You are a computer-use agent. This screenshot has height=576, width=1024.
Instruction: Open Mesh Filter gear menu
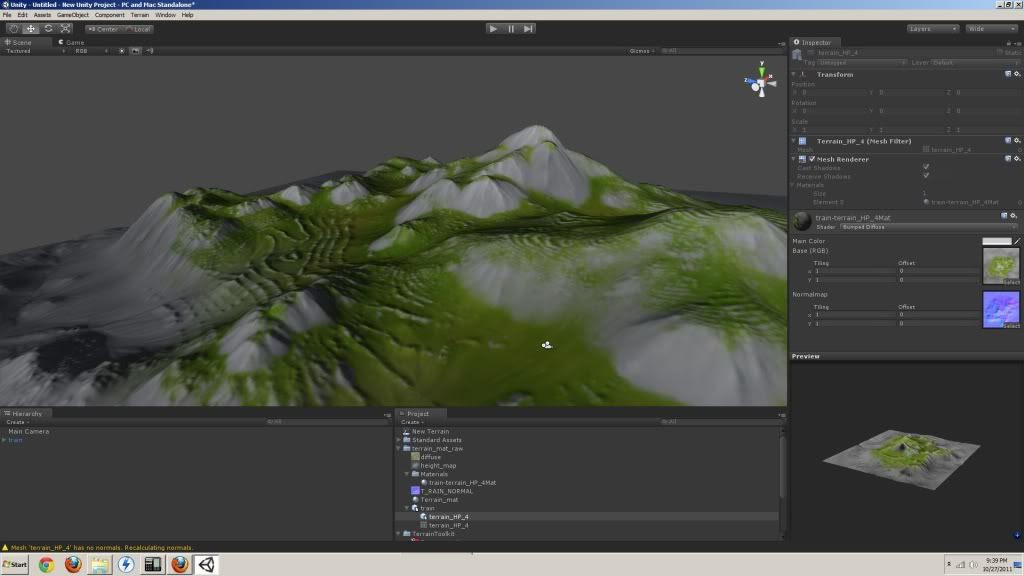coord(1017,141)
